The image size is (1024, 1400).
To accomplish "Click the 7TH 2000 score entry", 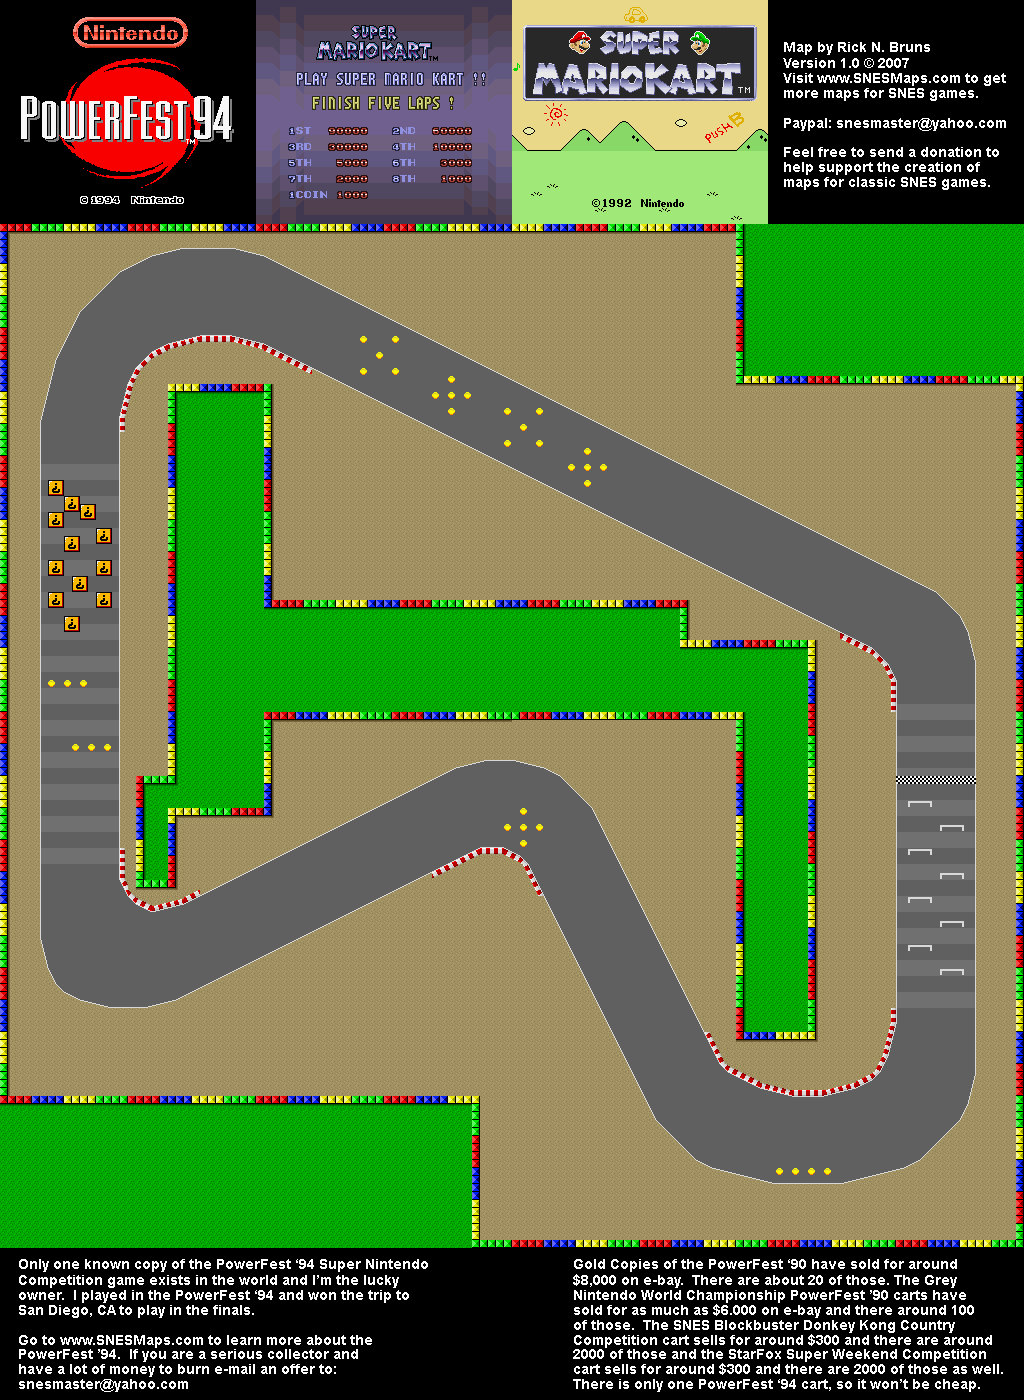I will point(328,179).
